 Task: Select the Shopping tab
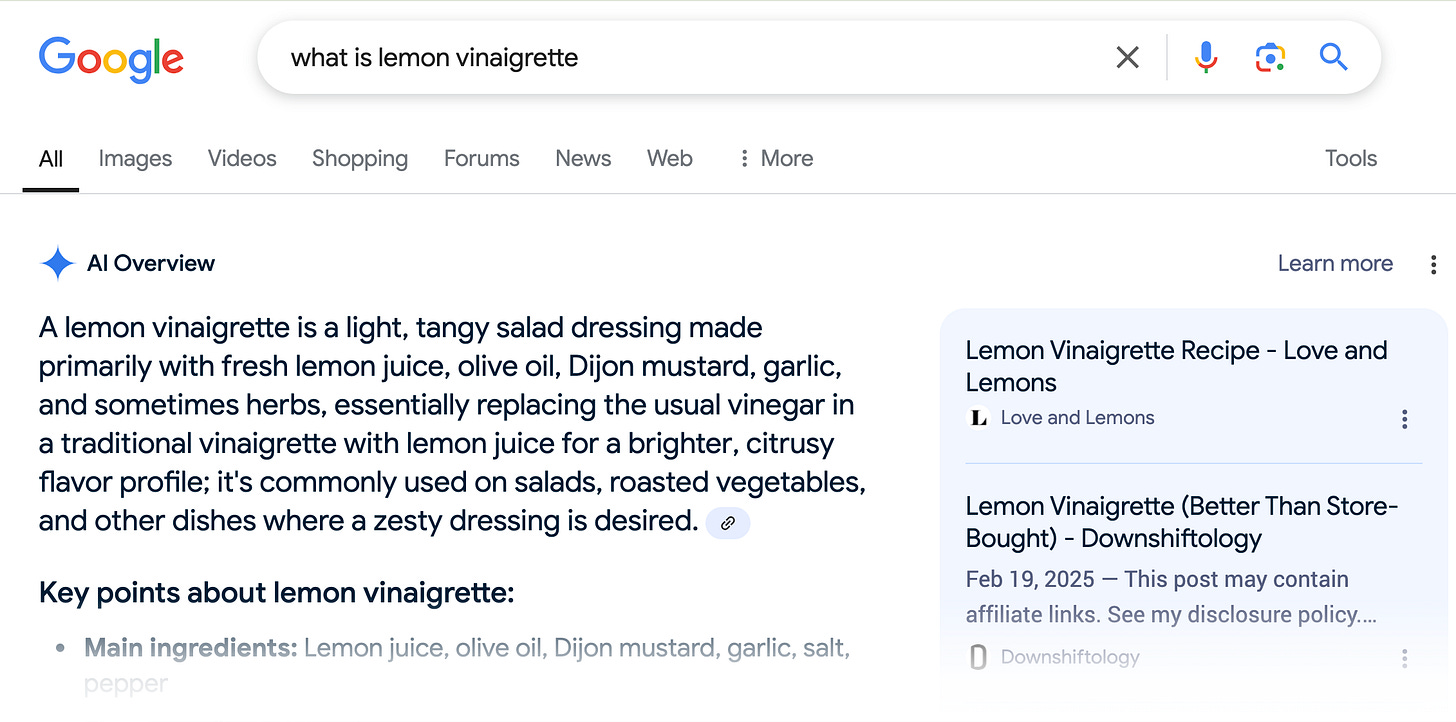[360, 158]
